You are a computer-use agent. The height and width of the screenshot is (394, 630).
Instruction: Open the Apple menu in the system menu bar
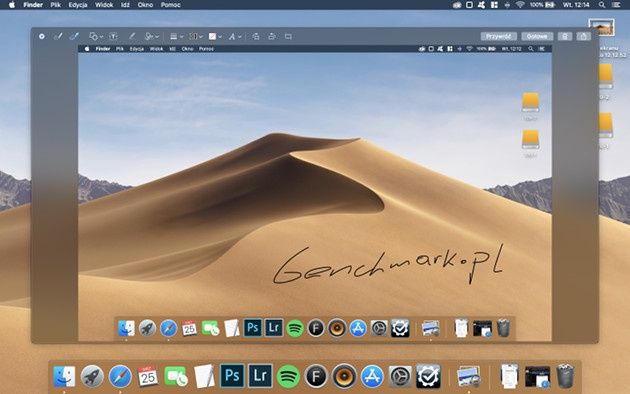pos(12,5)
